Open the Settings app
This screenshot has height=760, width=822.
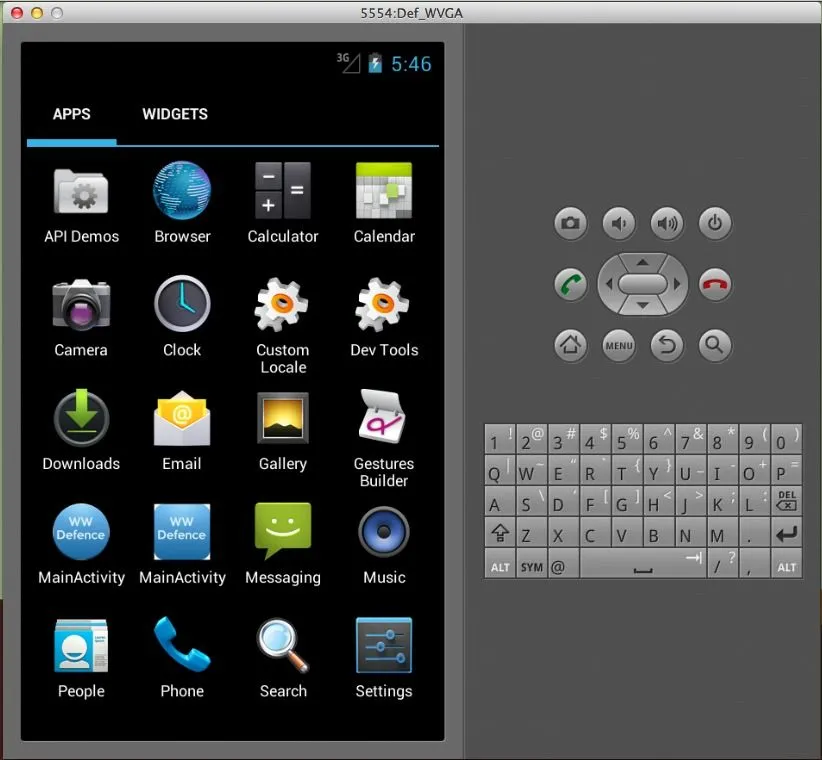384,647
